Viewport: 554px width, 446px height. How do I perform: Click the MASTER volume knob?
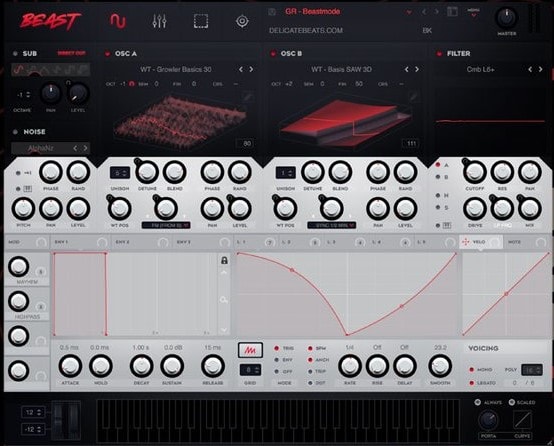pyautogui.click(x=506, y=18)
